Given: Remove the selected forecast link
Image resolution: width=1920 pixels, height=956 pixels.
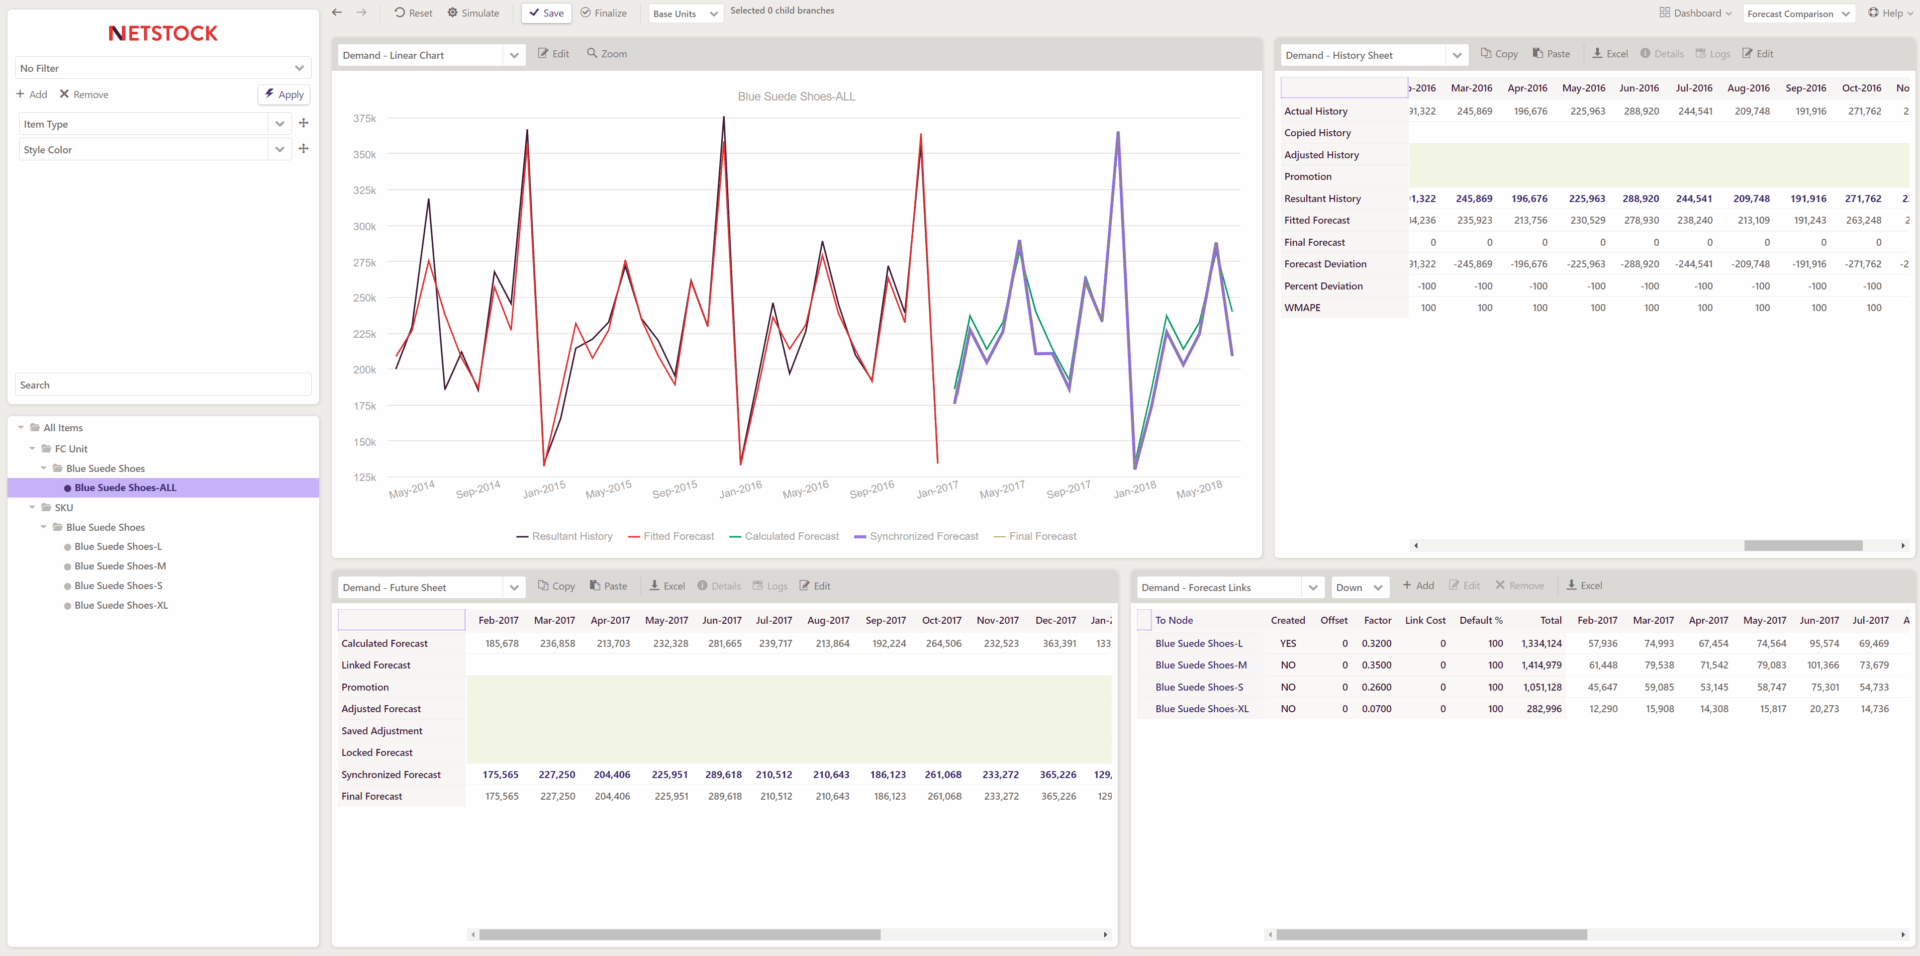Looking at the screenshot, I should coord(1519,586).
